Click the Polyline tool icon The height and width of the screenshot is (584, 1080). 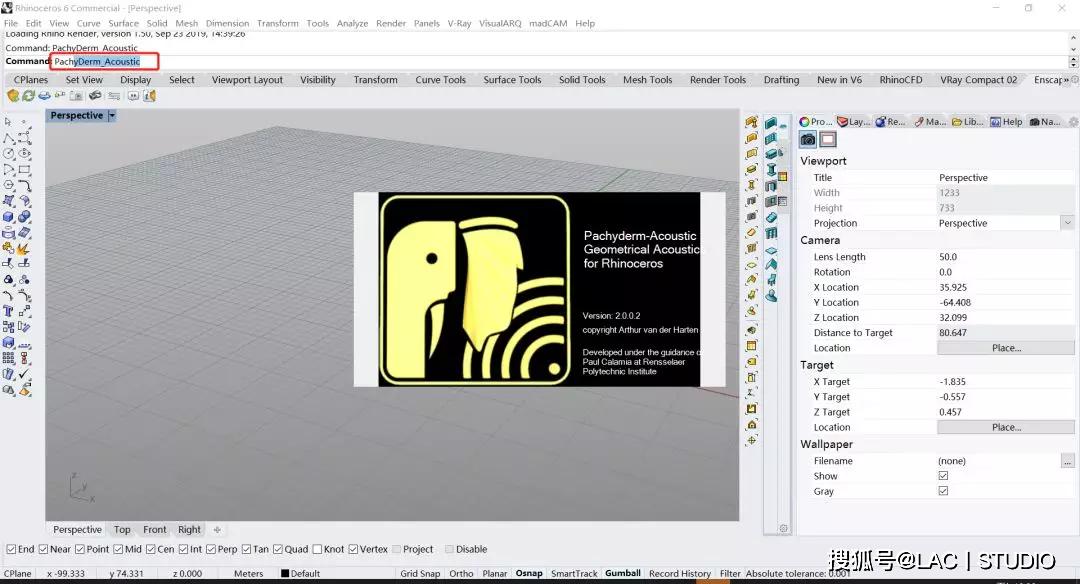coord(8,138)
